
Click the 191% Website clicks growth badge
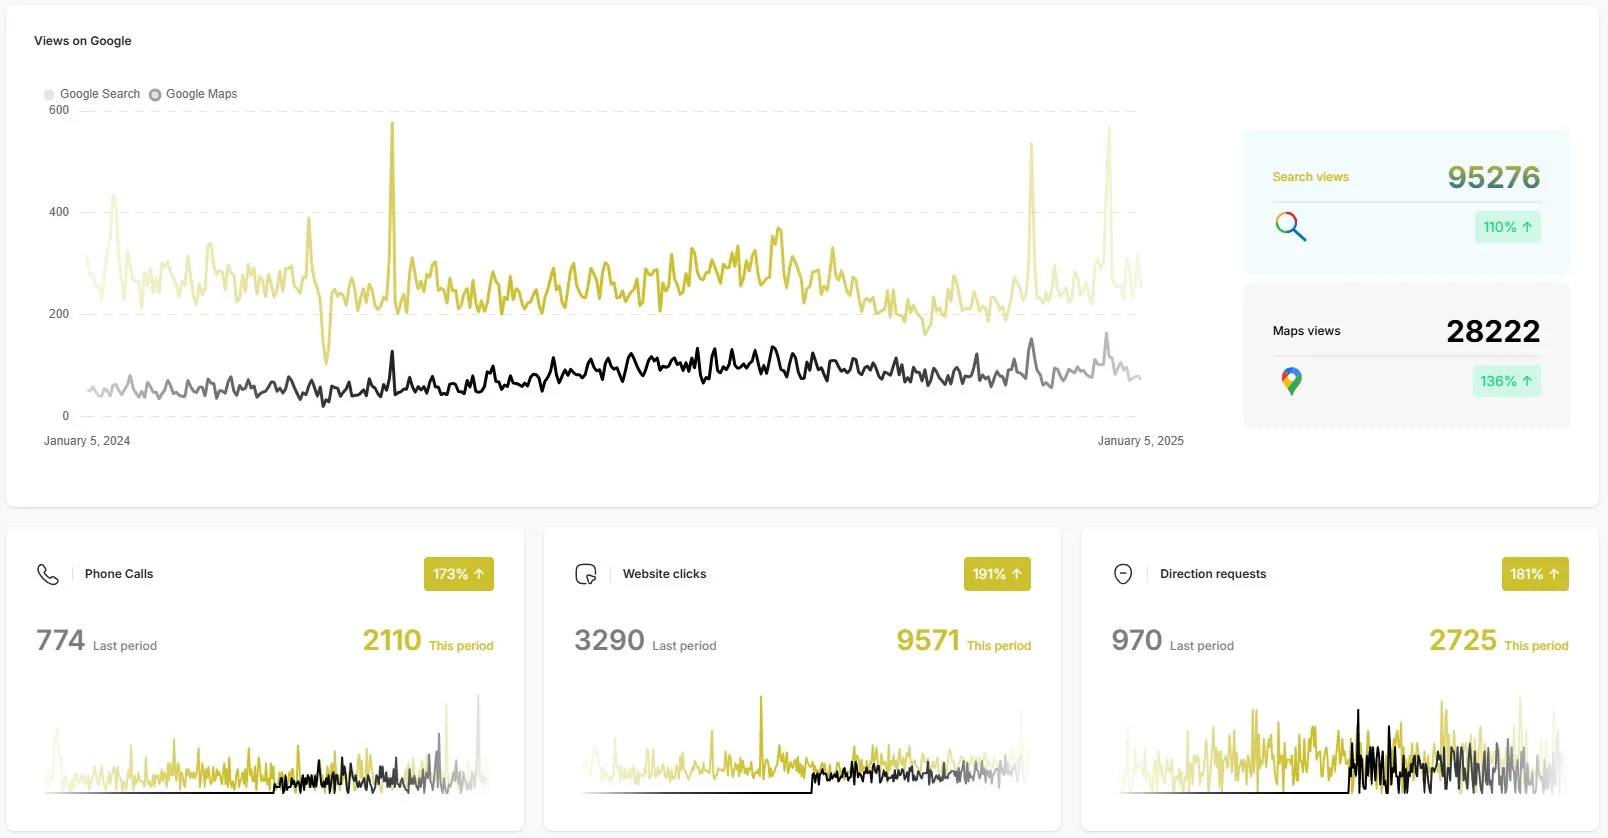coord(996,574)
